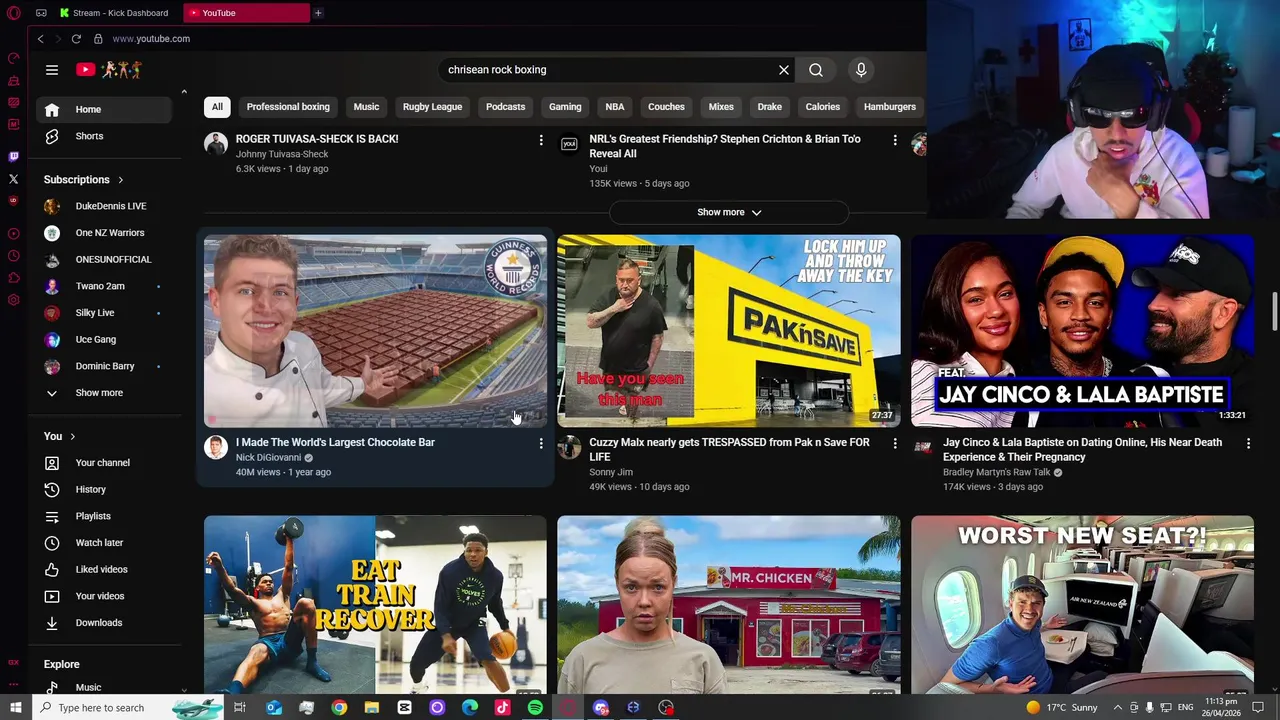
Task: Expand Show more under subscriptions
Action: pos(104,393)
